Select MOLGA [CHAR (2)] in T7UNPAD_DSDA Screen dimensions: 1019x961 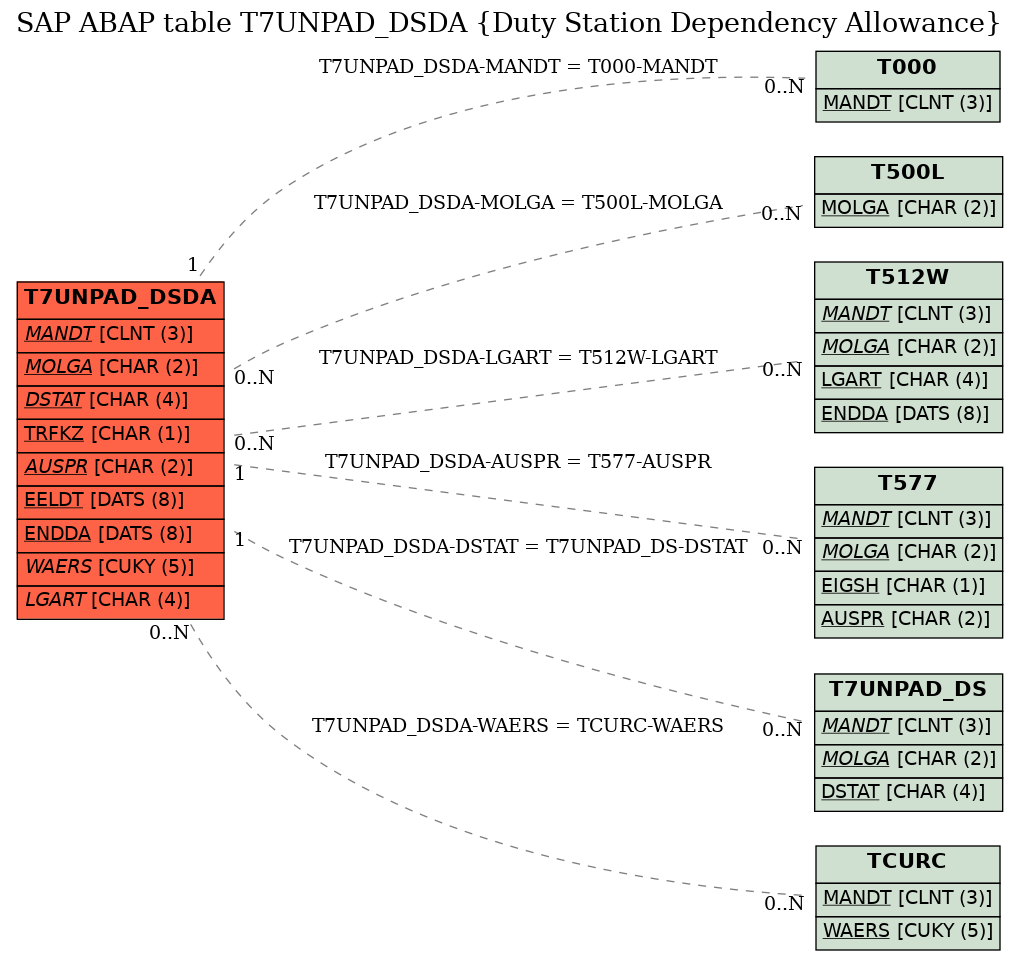point(120,368)
